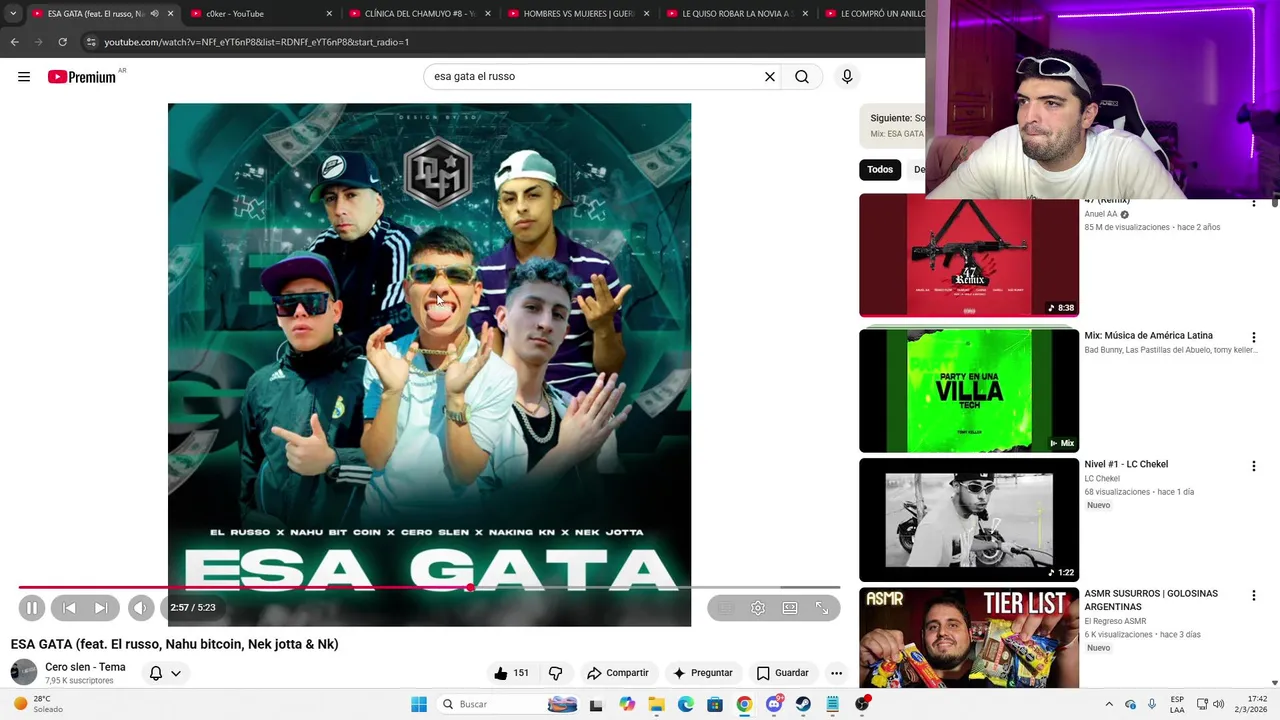Switch to LE COMPRÓ UN ANILLO tab
The image size is (1280, 720).
click(873, 14)
